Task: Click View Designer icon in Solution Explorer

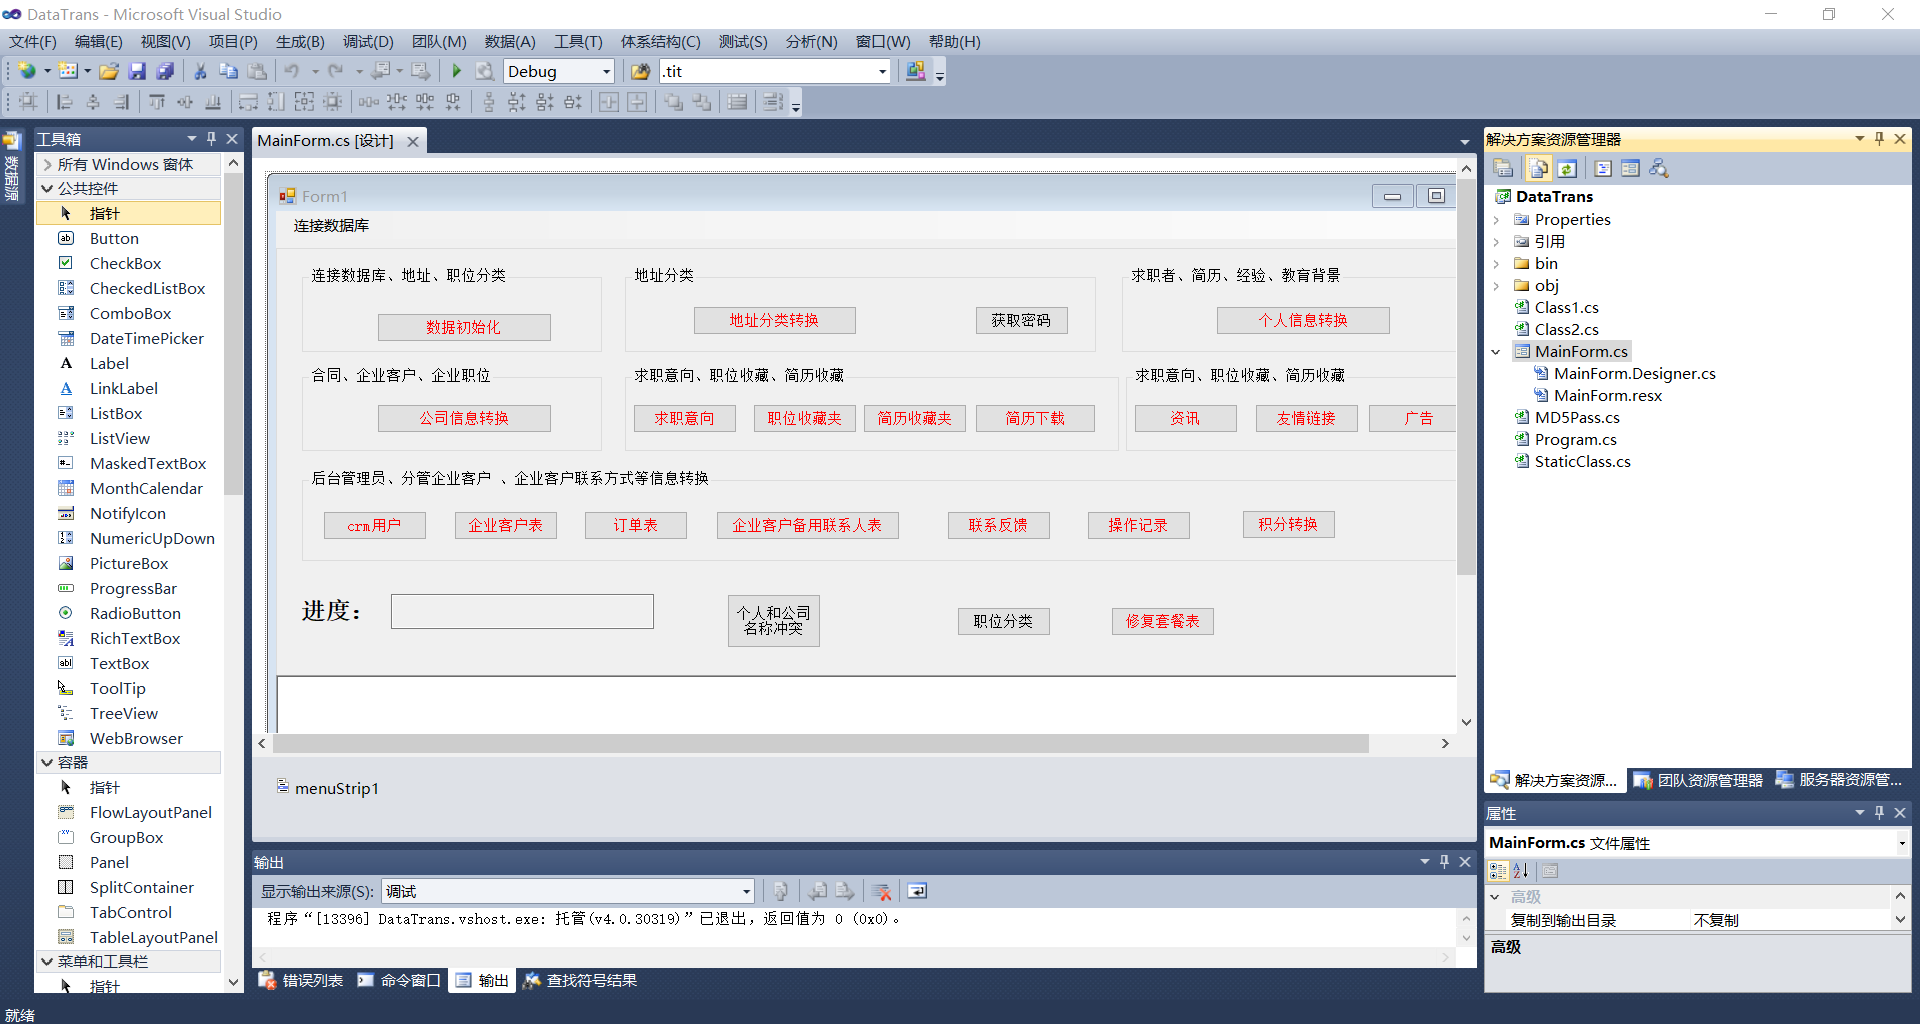Action: [x=1630, y=168]
